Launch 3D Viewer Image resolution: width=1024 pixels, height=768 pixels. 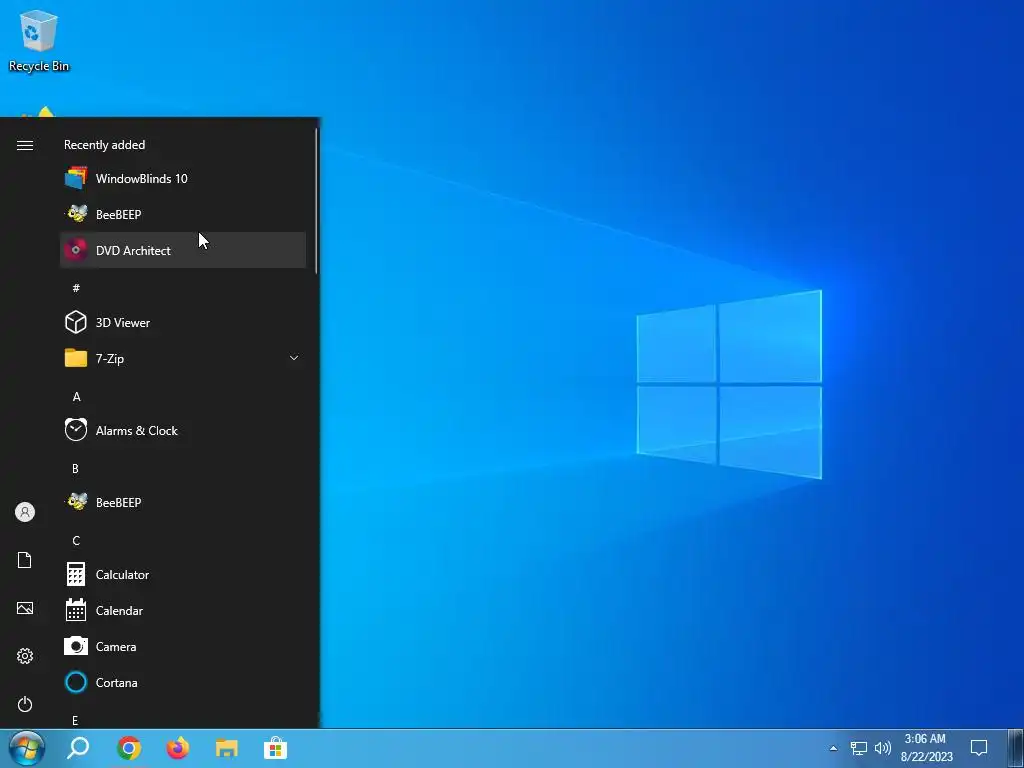click(183, 323)
